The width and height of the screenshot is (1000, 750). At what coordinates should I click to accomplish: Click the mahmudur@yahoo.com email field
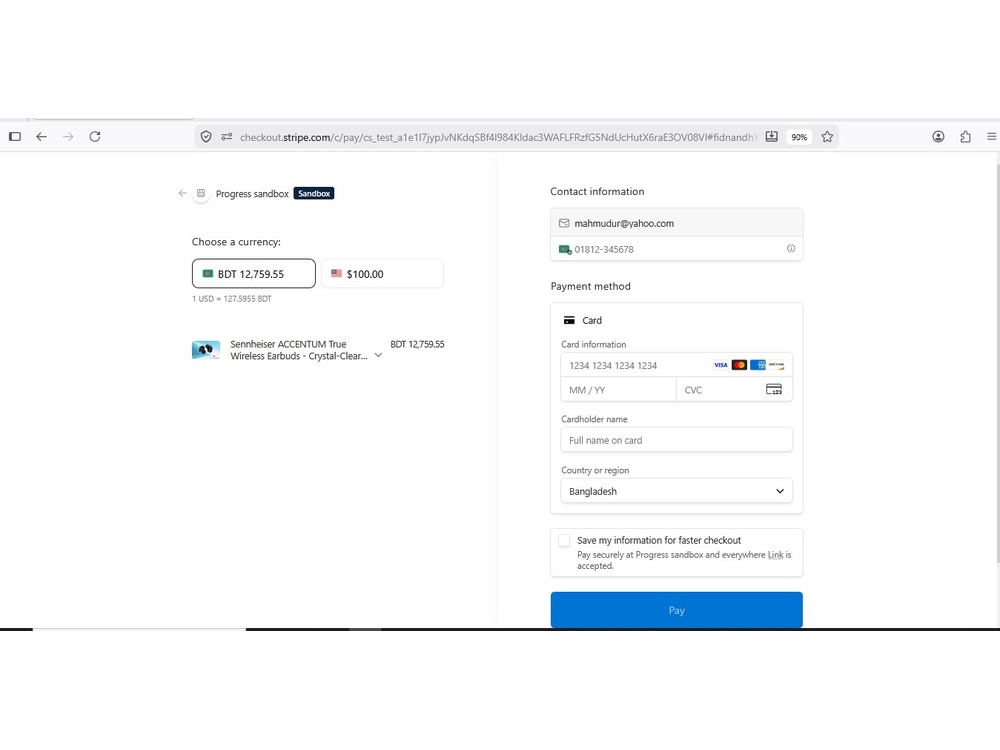click(x=677, y=223)
